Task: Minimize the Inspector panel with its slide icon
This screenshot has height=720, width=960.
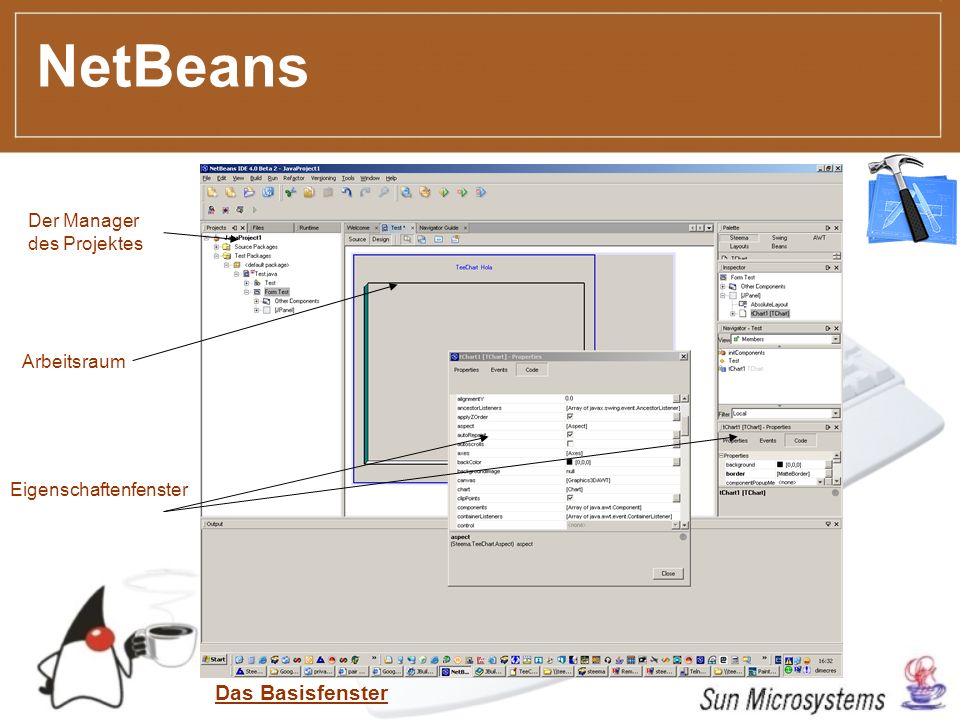Action: coord(828,268)
